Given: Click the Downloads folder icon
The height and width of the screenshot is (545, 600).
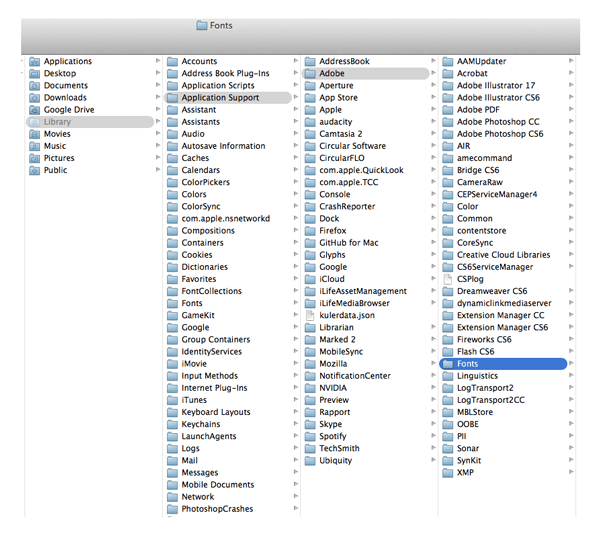Looking at the screenshot, I should coord(35,98).
